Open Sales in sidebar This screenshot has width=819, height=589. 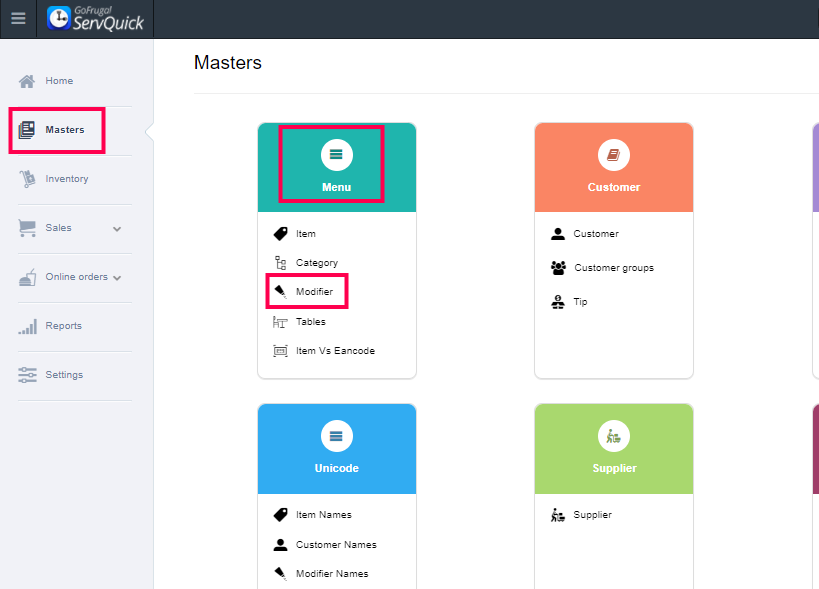58,228
